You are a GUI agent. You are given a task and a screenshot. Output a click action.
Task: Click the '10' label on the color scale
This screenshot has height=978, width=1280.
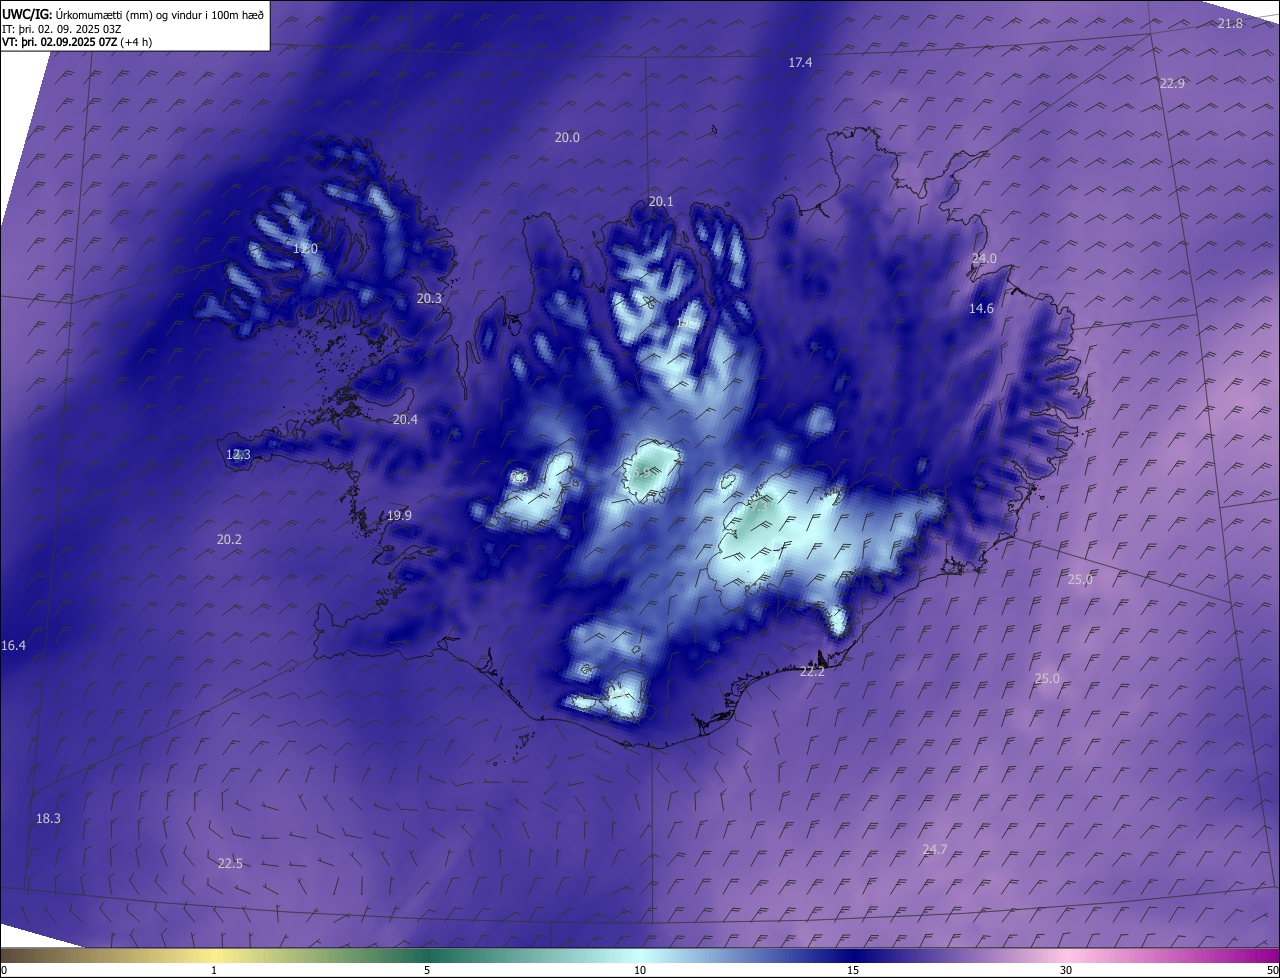click(640, 970)
